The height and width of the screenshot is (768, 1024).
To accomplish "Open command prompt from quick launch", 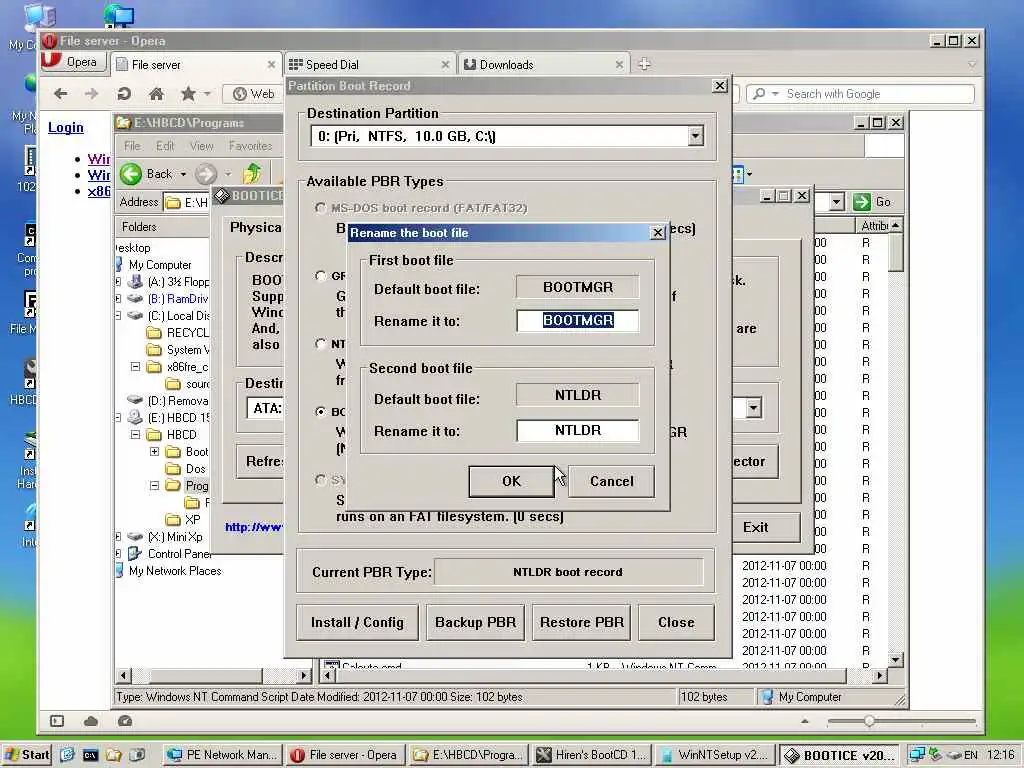I will coord(90,755).
